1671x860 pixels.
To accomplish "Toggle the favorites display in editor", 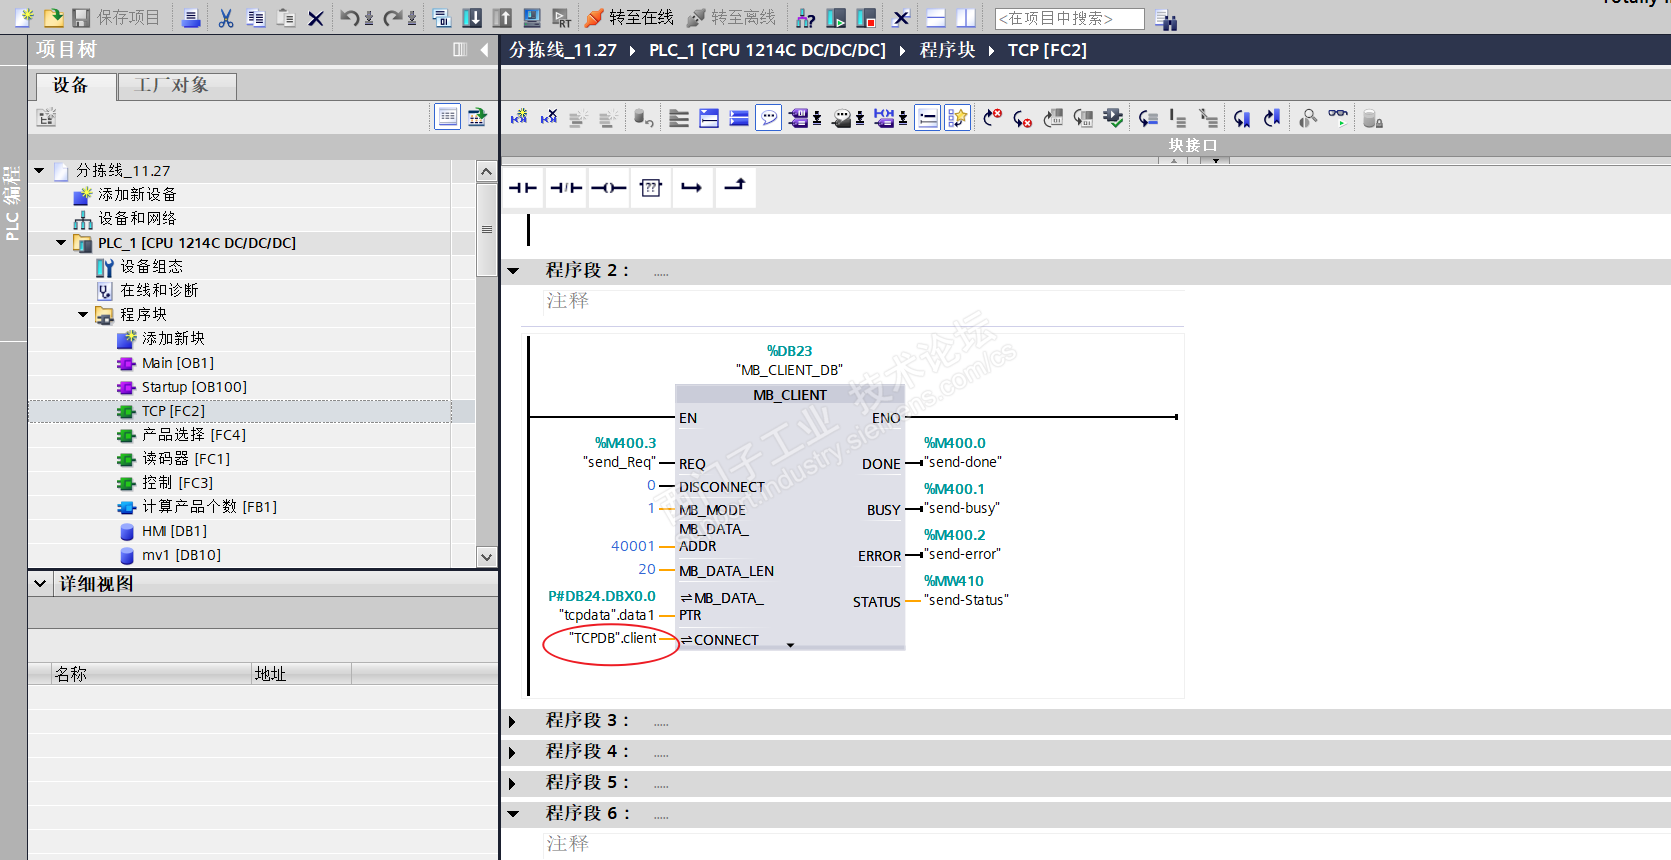I will point(957,118).
